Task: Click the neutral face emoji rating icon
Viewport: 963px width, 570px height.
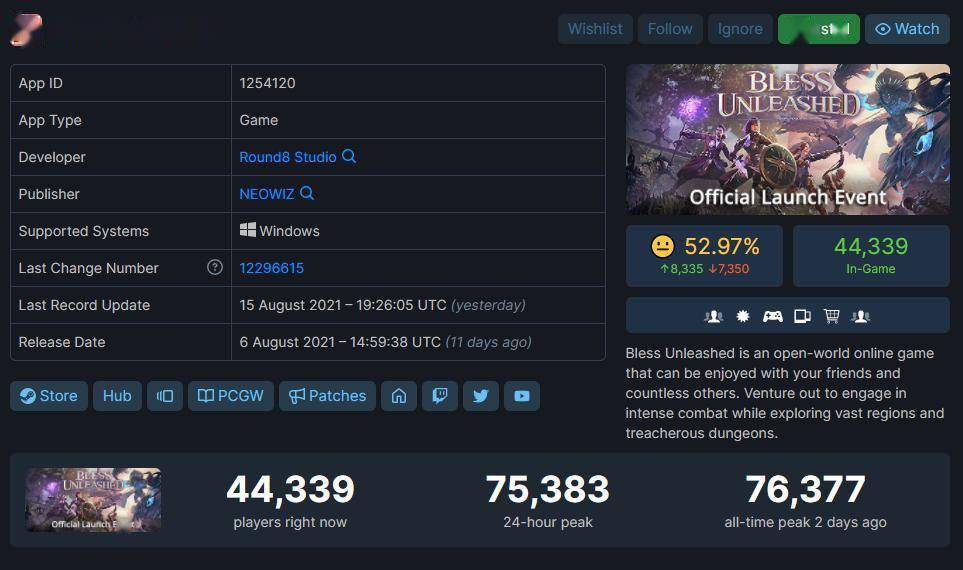Action: pyautogui.click(x=662, y=246)
